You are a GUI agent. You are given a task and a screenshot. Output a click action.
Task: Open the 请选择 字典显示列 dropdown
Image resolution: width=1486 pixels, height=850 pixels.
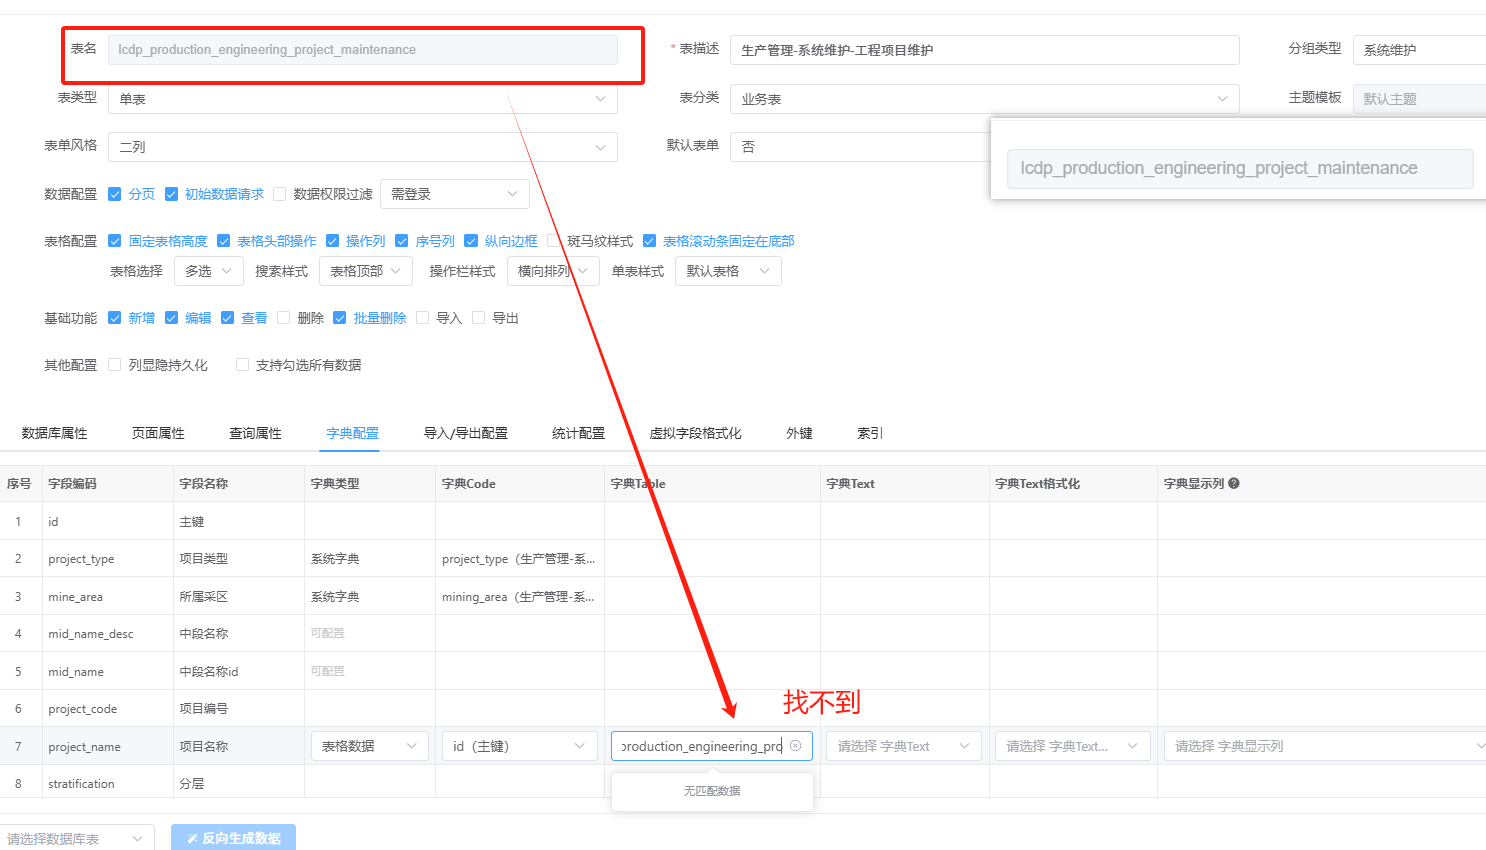1325,746
